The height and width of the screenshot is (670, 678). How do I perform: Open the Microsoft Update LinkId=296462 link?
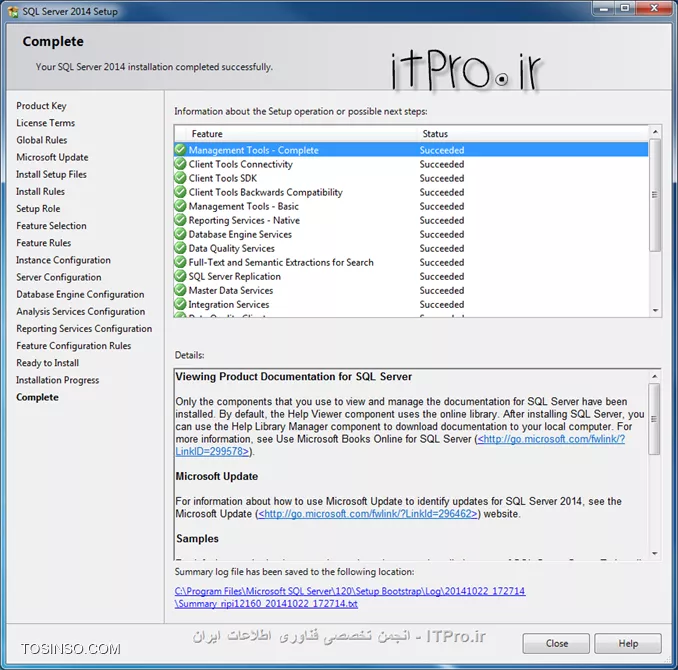(x=368, y=514)
